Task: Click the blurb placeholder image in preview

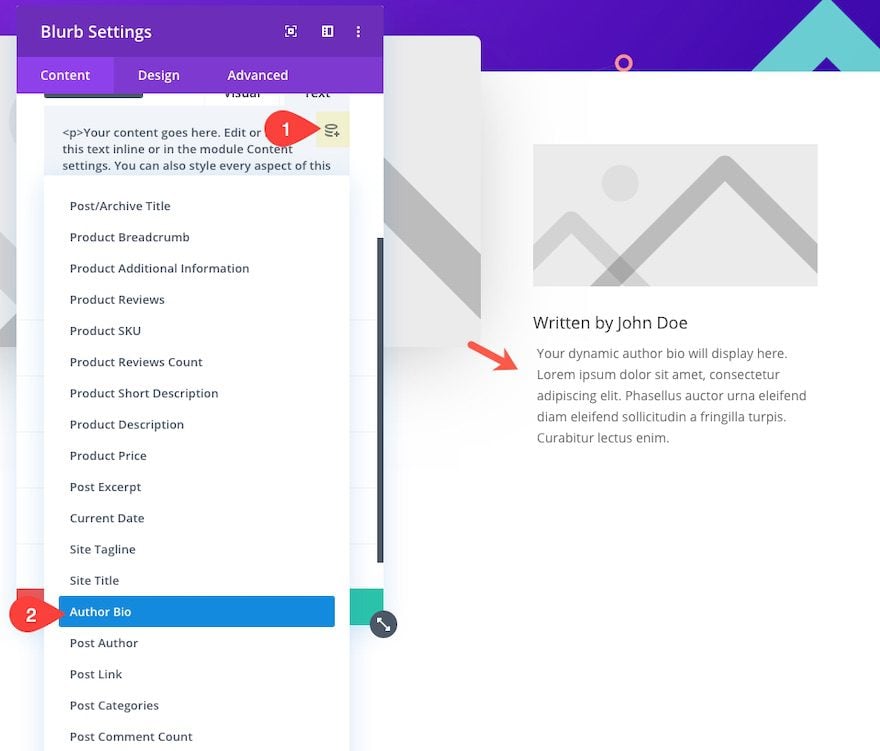Action: click(x=675, y=215)
